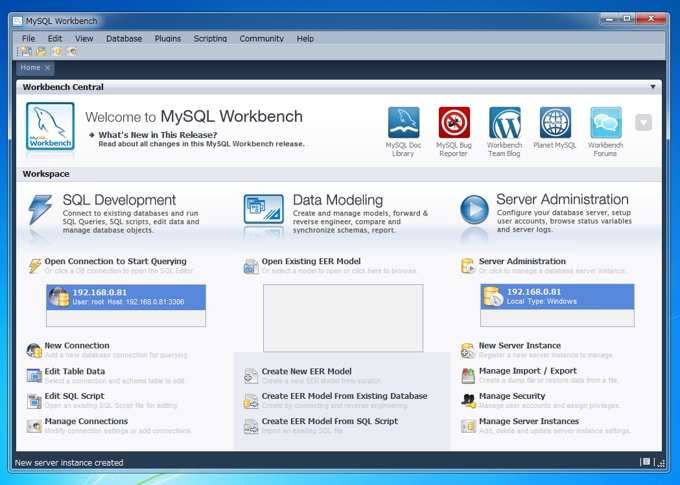The height and width of the screenshot is (485, 680).
Task: Click the SQL Development lightning bolt icon
Action: 40,210
